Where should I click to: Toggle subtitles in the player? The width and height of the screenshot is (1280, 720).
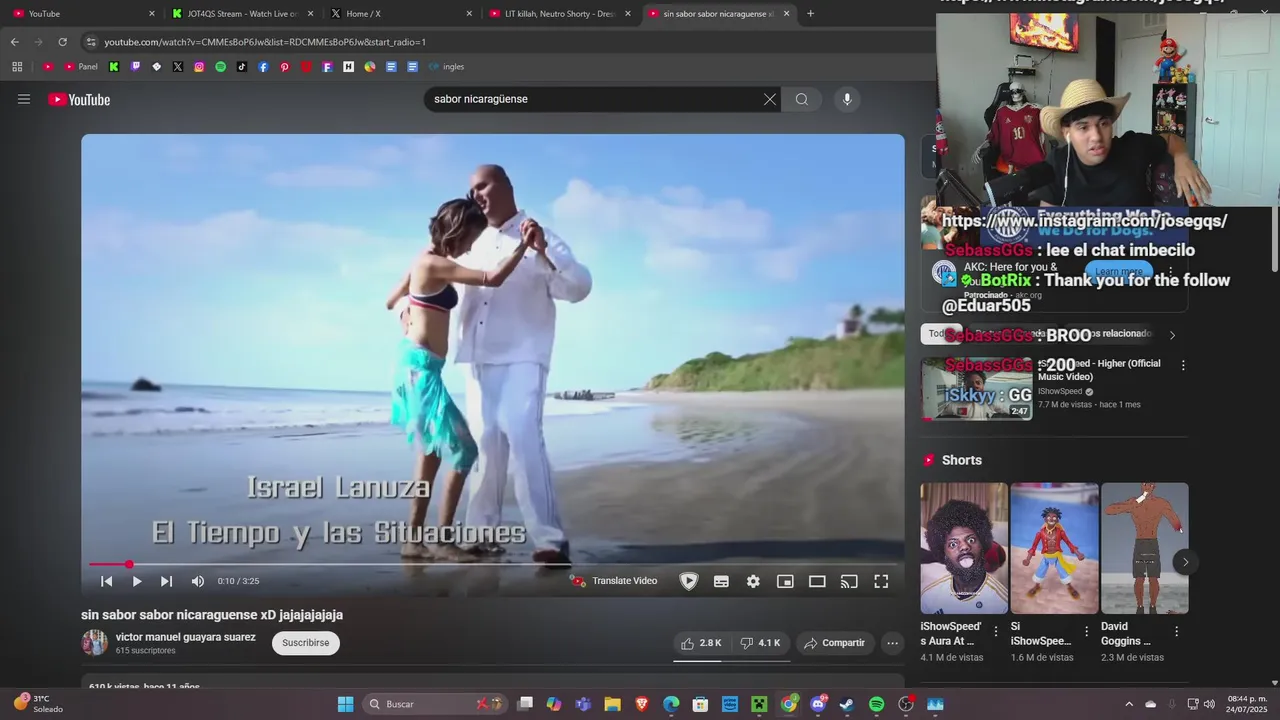721,581
